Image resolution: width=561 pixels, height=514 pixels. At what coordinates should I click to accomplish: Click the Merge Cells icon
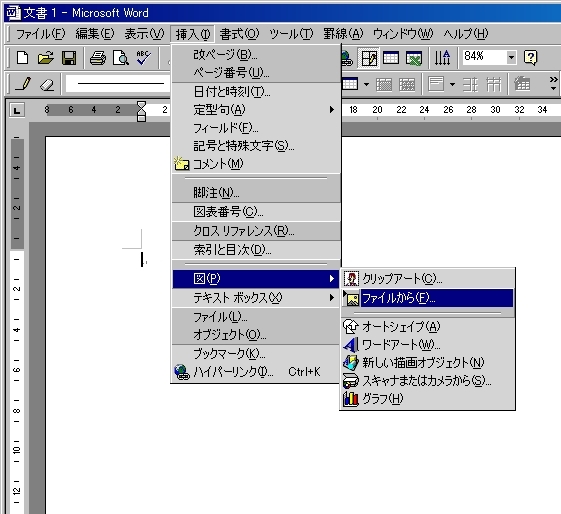pyautogui.click(x=384, y=84)
